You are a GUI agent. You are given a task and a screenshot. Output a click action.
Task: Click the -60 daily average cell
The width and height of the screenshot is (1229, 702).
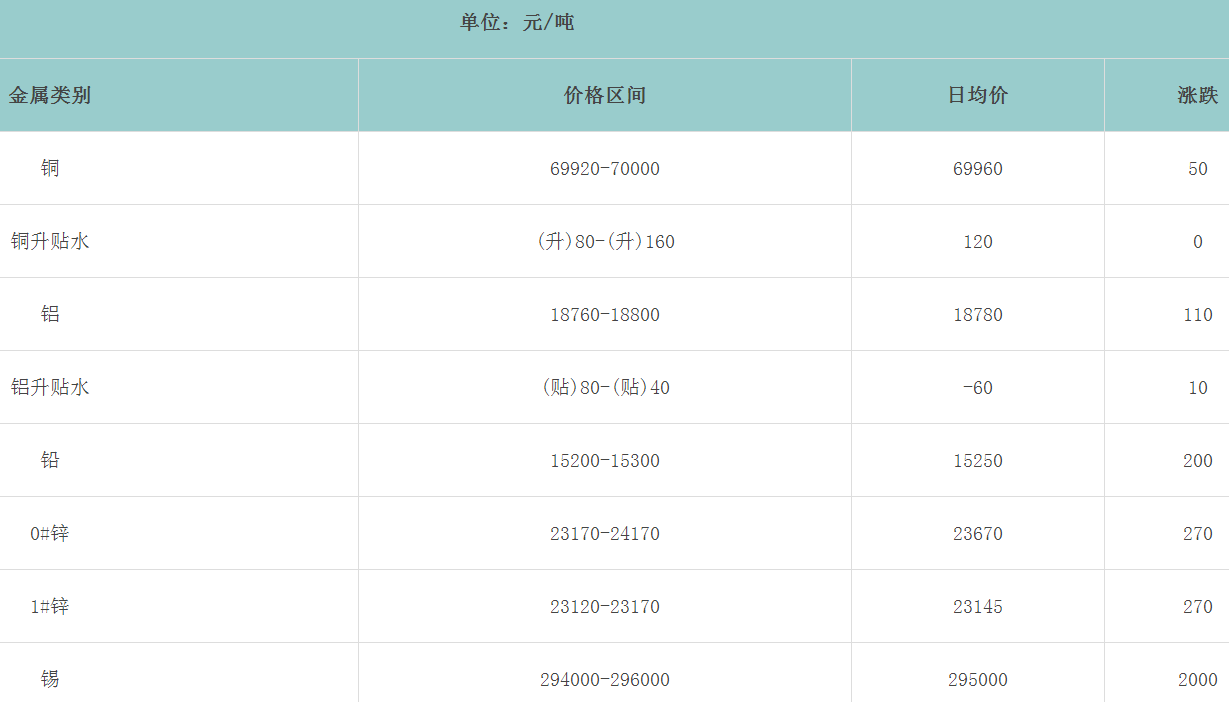[x=977, y=388]
